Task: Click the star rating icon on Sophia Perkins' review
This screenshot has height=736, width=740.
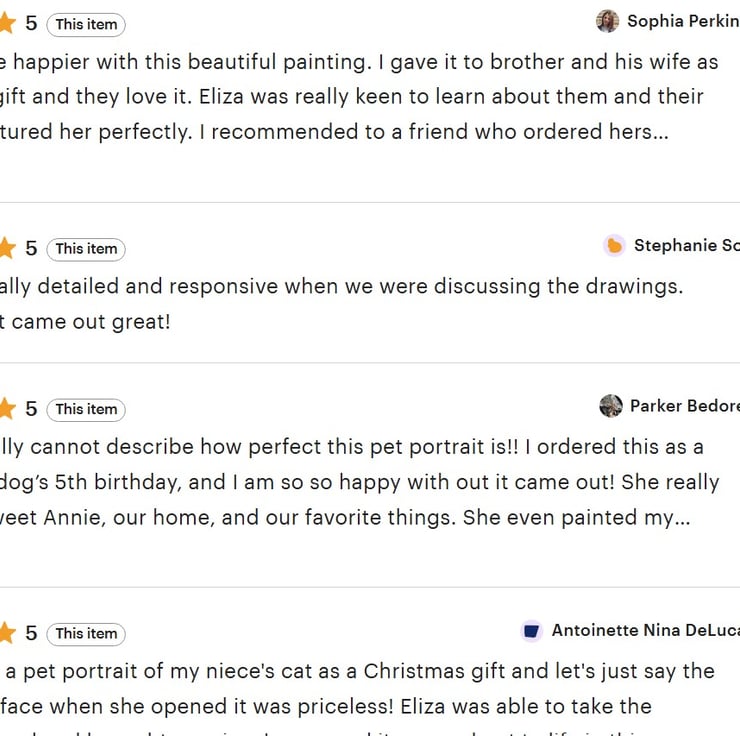Action: [8, 24]
